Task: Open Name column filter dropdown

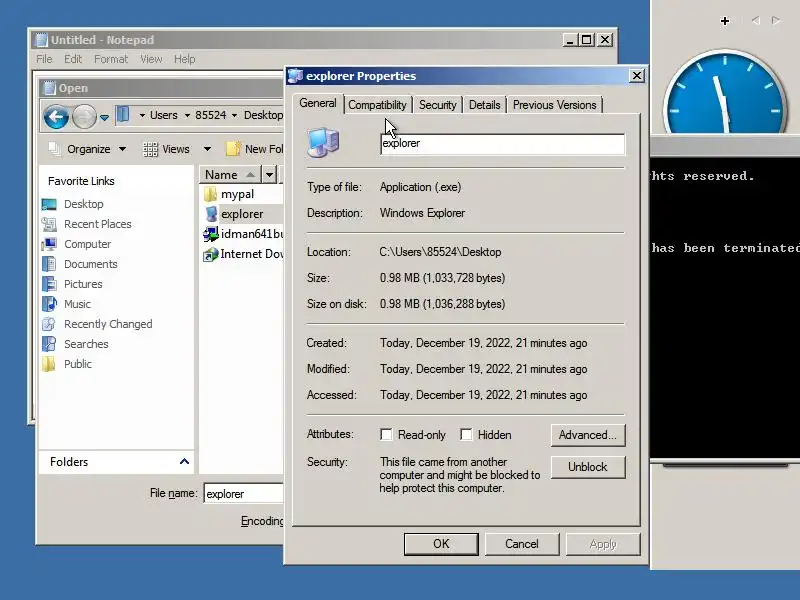Action: (269, 174)
